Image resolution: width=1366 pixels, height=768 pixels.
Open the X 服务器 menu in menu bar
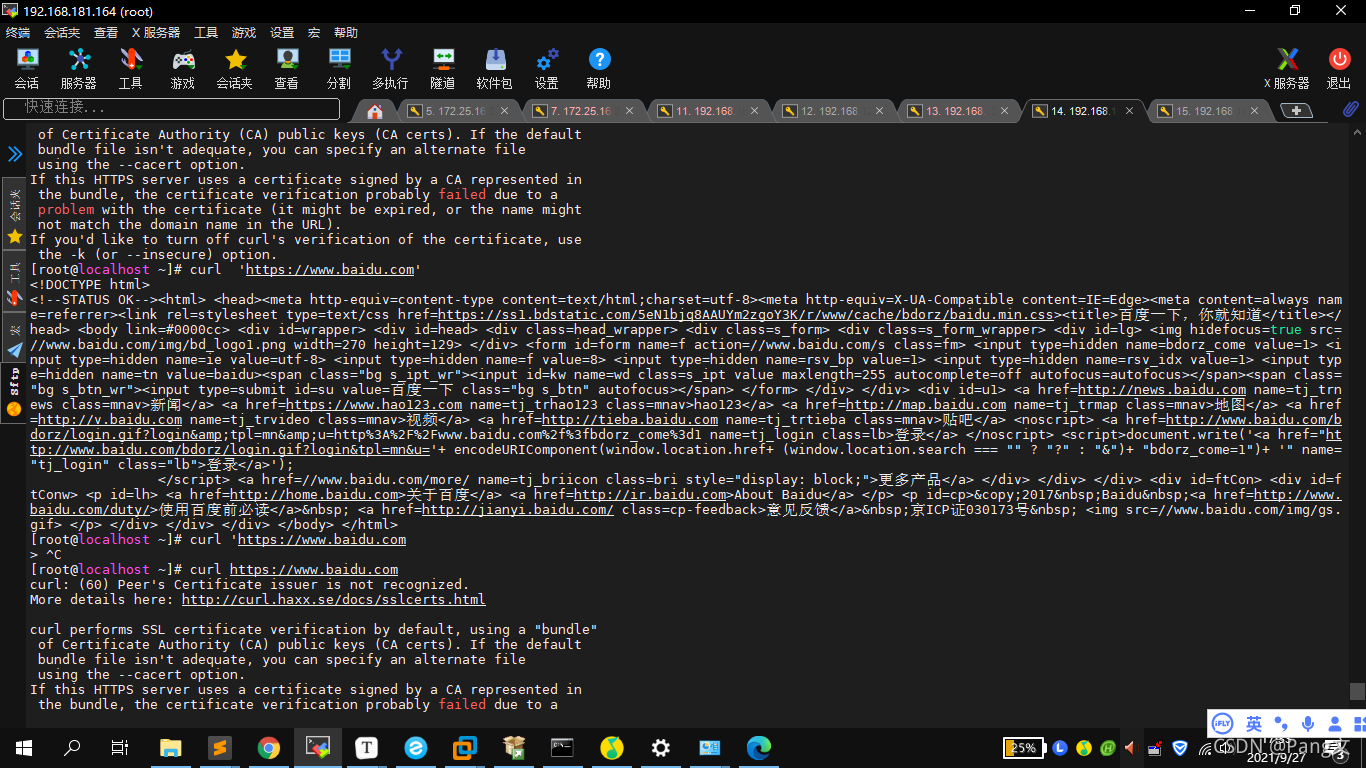156,32
